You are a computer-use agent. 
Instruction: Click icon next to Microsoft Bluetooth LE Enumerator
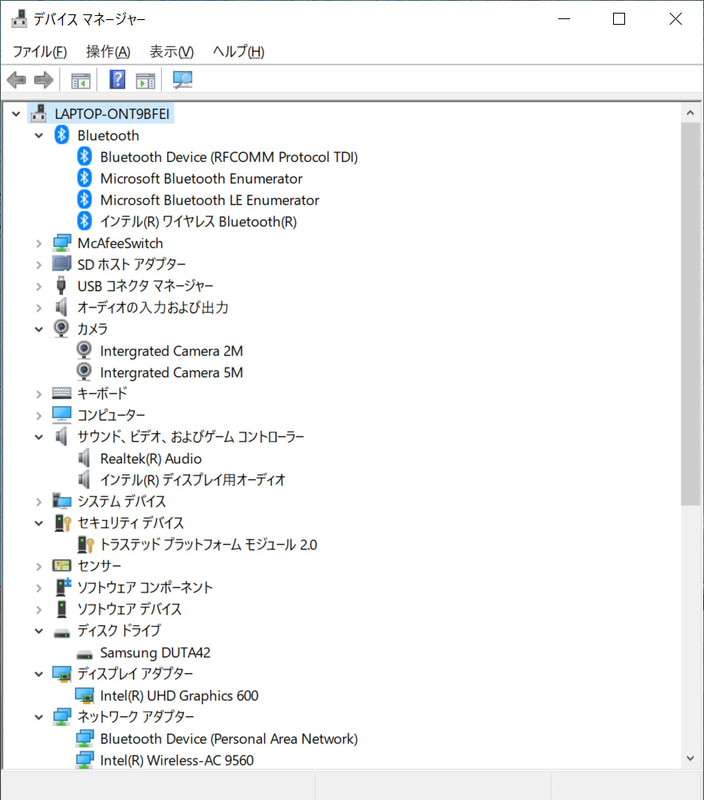(x=85, y=199)
